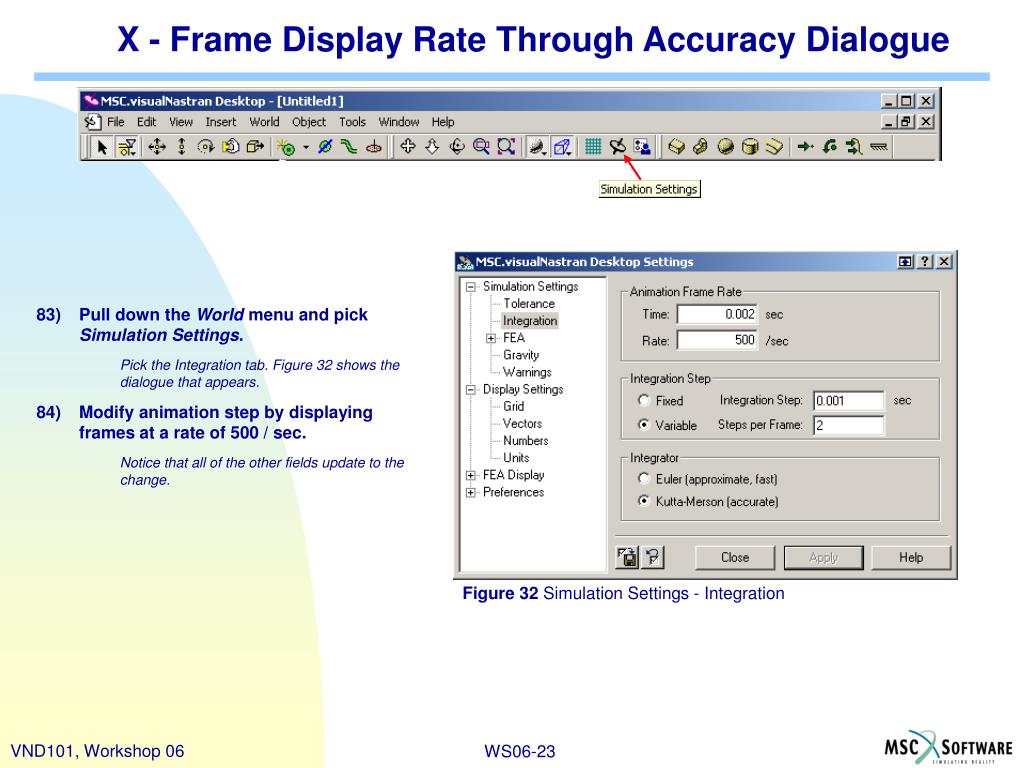The width and height of the screenshot is (1024, 768).
Task: Collapse the Simulation Settings tree node
Action: (x=470, y=287)
